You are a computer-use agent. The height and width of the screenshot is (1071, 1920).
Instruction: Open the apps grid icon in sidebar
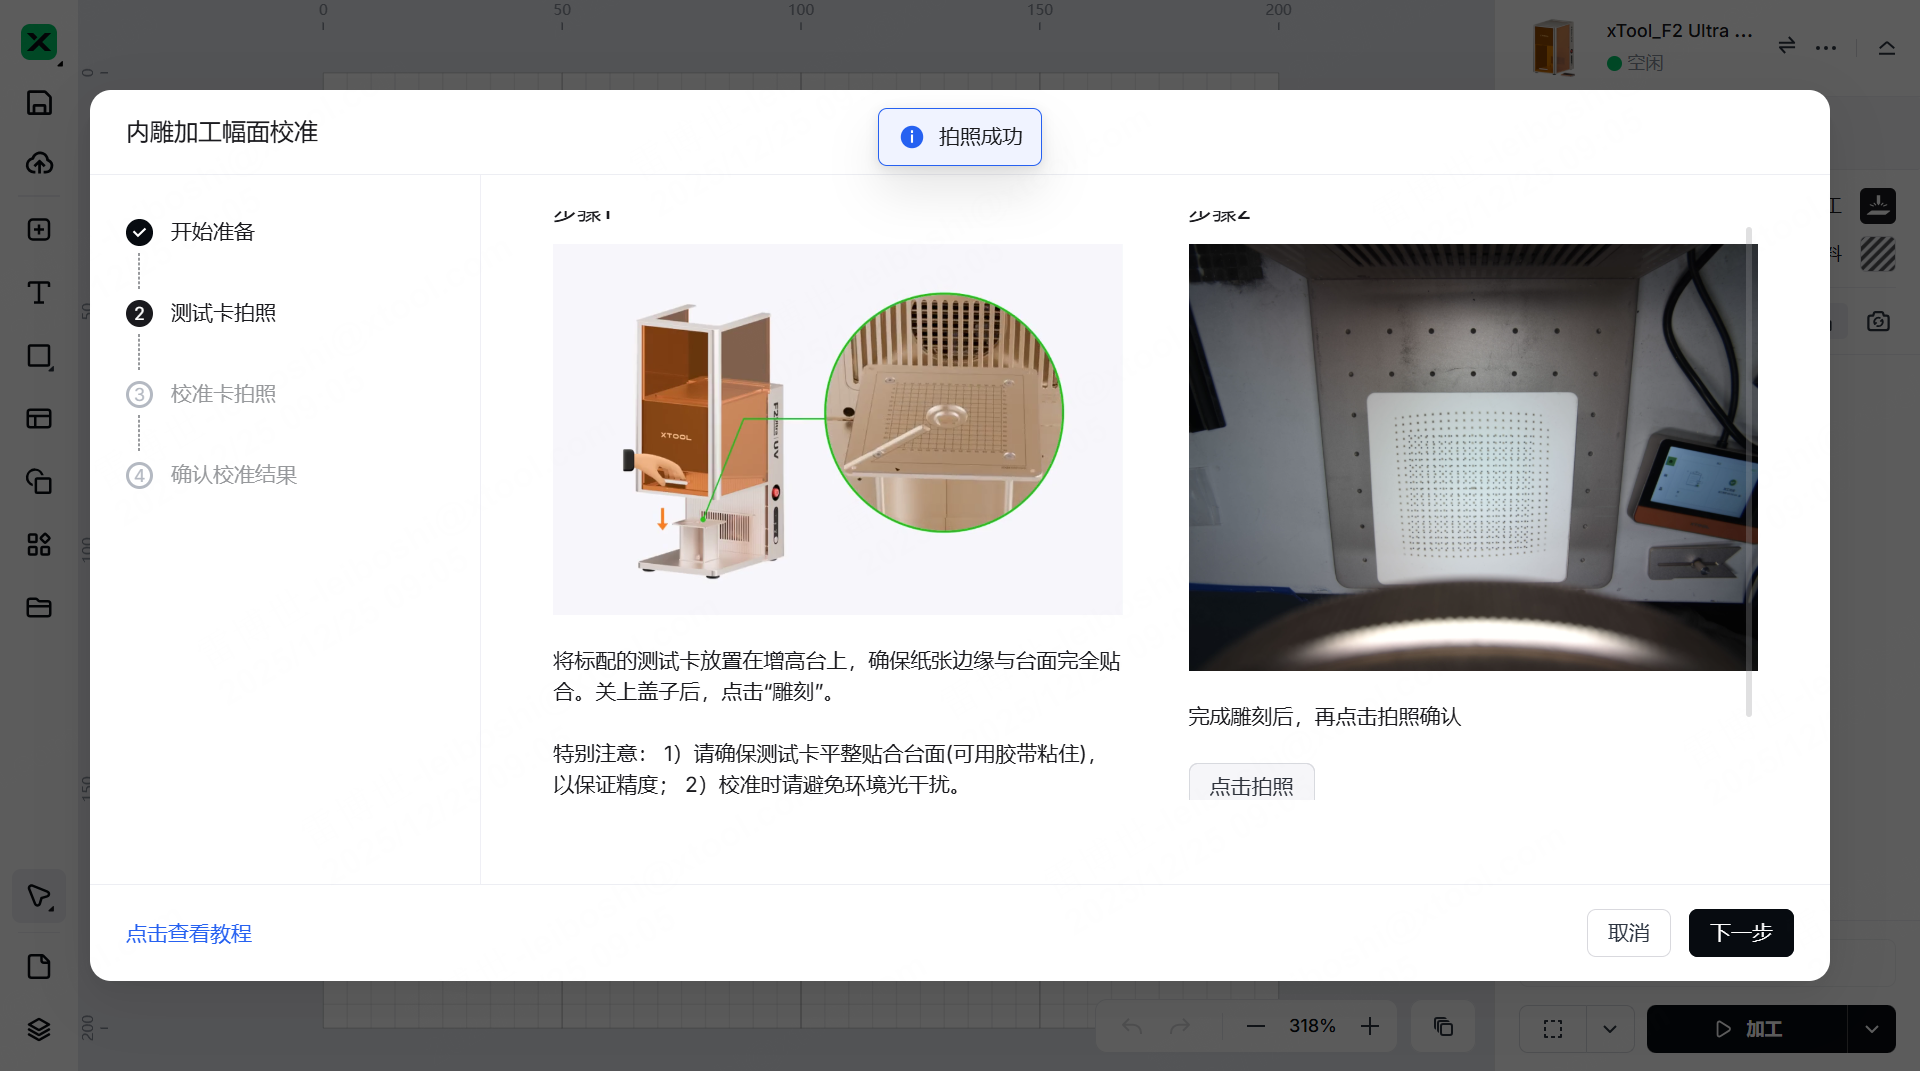pos(39,545)
